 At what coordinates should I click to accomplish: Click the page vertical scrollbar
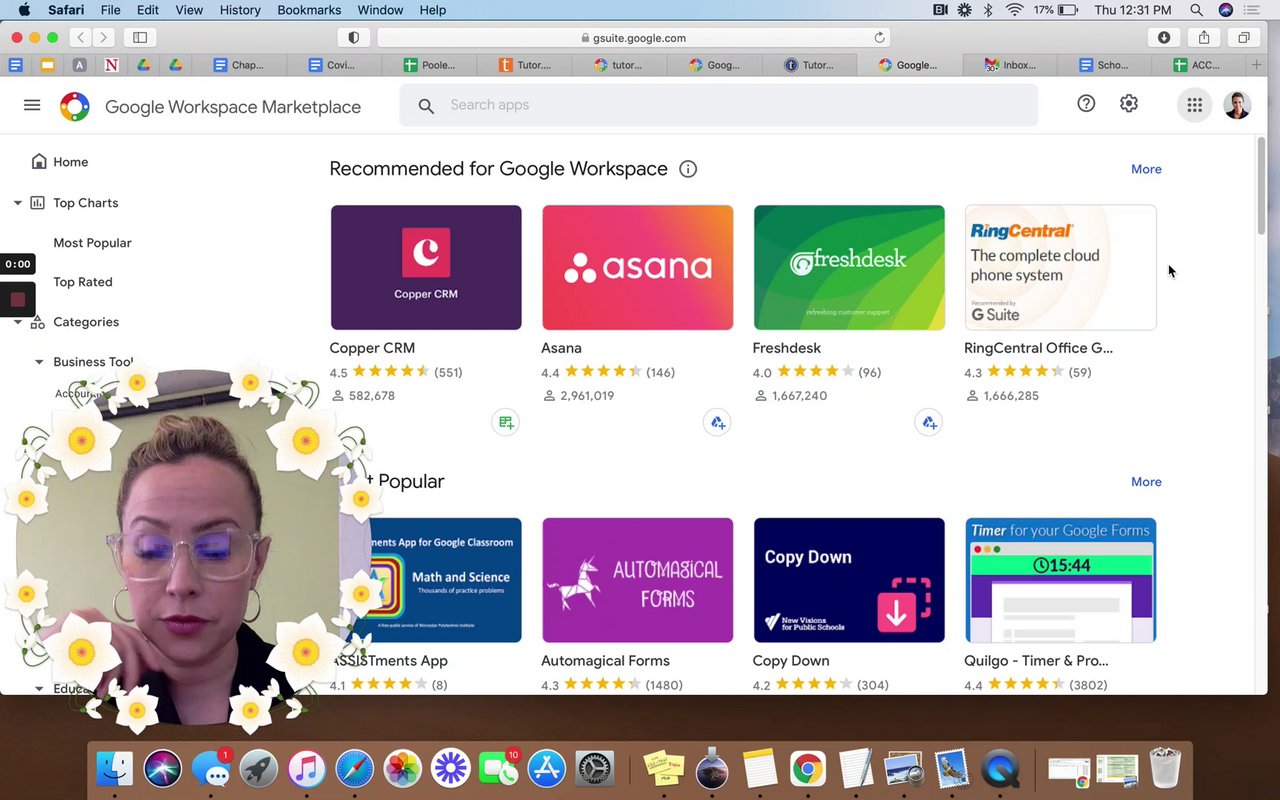pyautogui.click(x=1261, y=186)
